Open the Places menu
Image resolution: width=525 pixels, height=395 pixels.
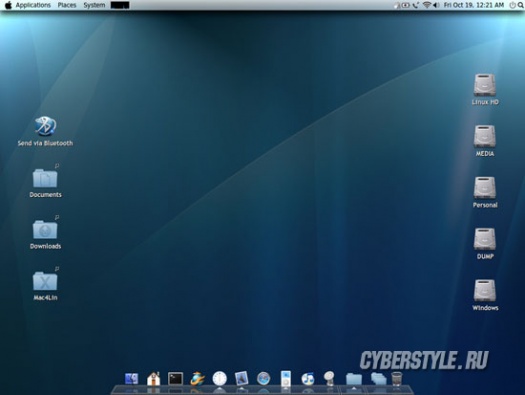pyautogui.click(x=67, y=5)
